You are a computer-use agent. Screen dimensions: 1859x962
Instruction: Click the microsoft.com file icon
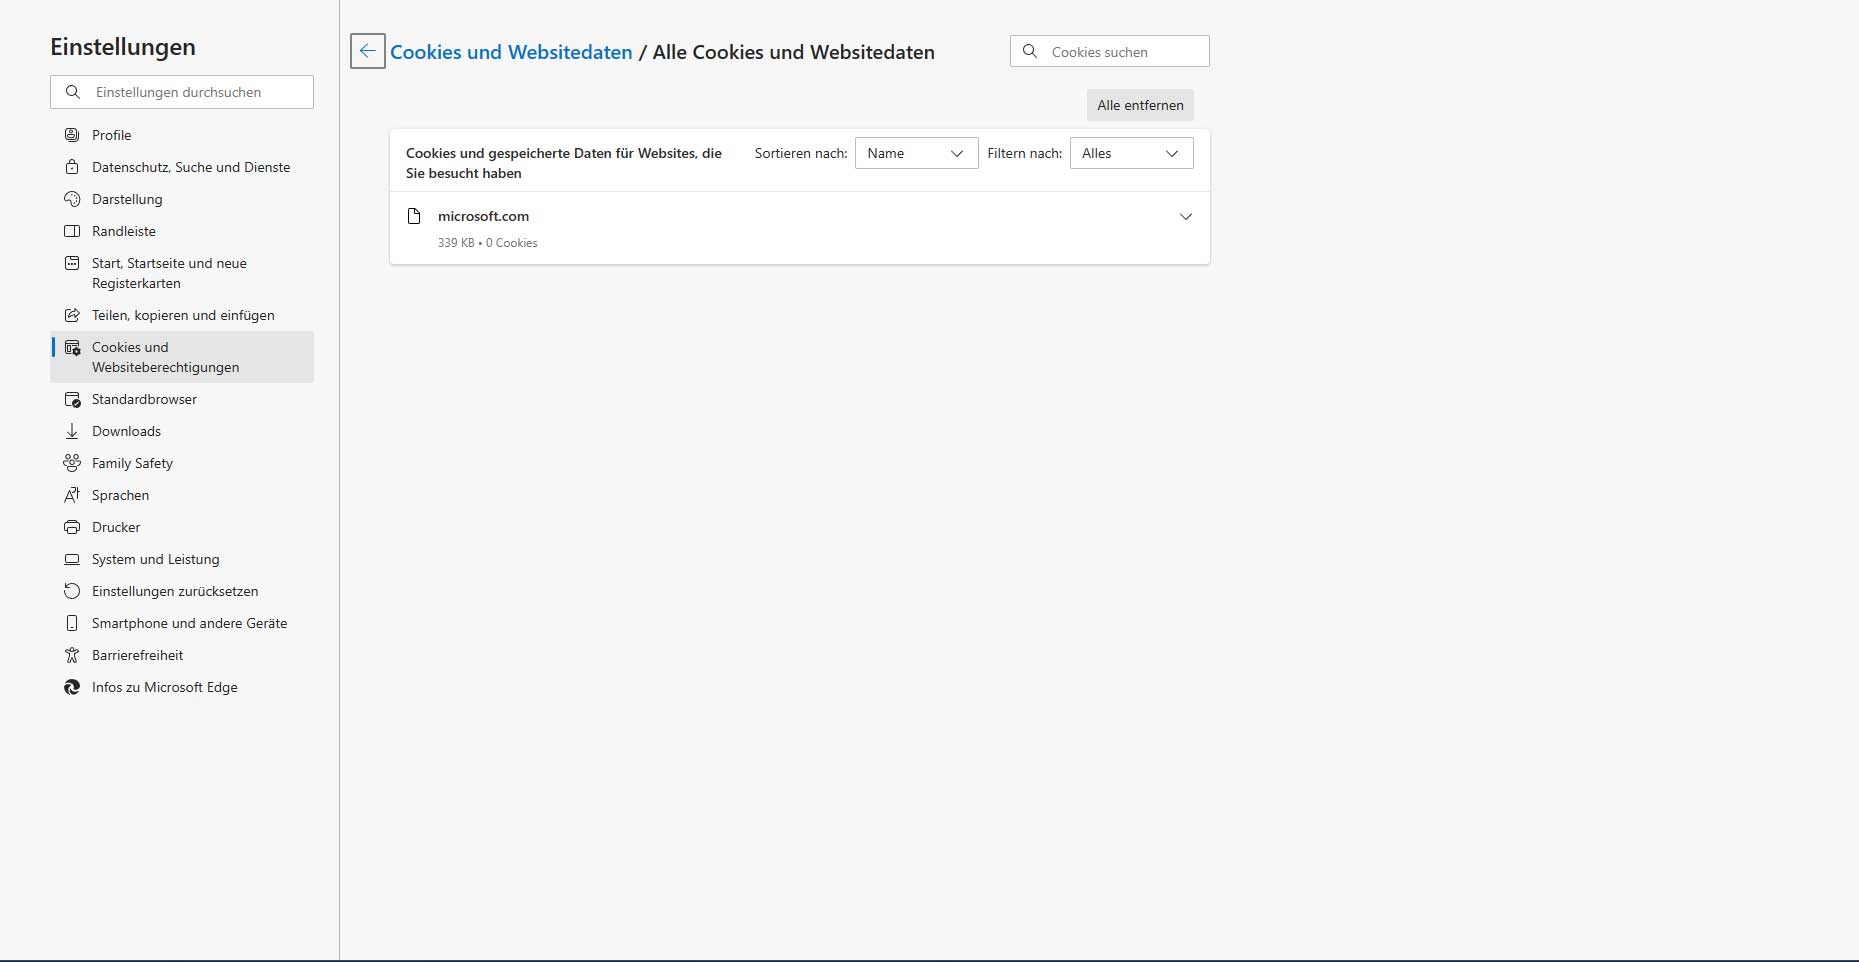point(414,216)
